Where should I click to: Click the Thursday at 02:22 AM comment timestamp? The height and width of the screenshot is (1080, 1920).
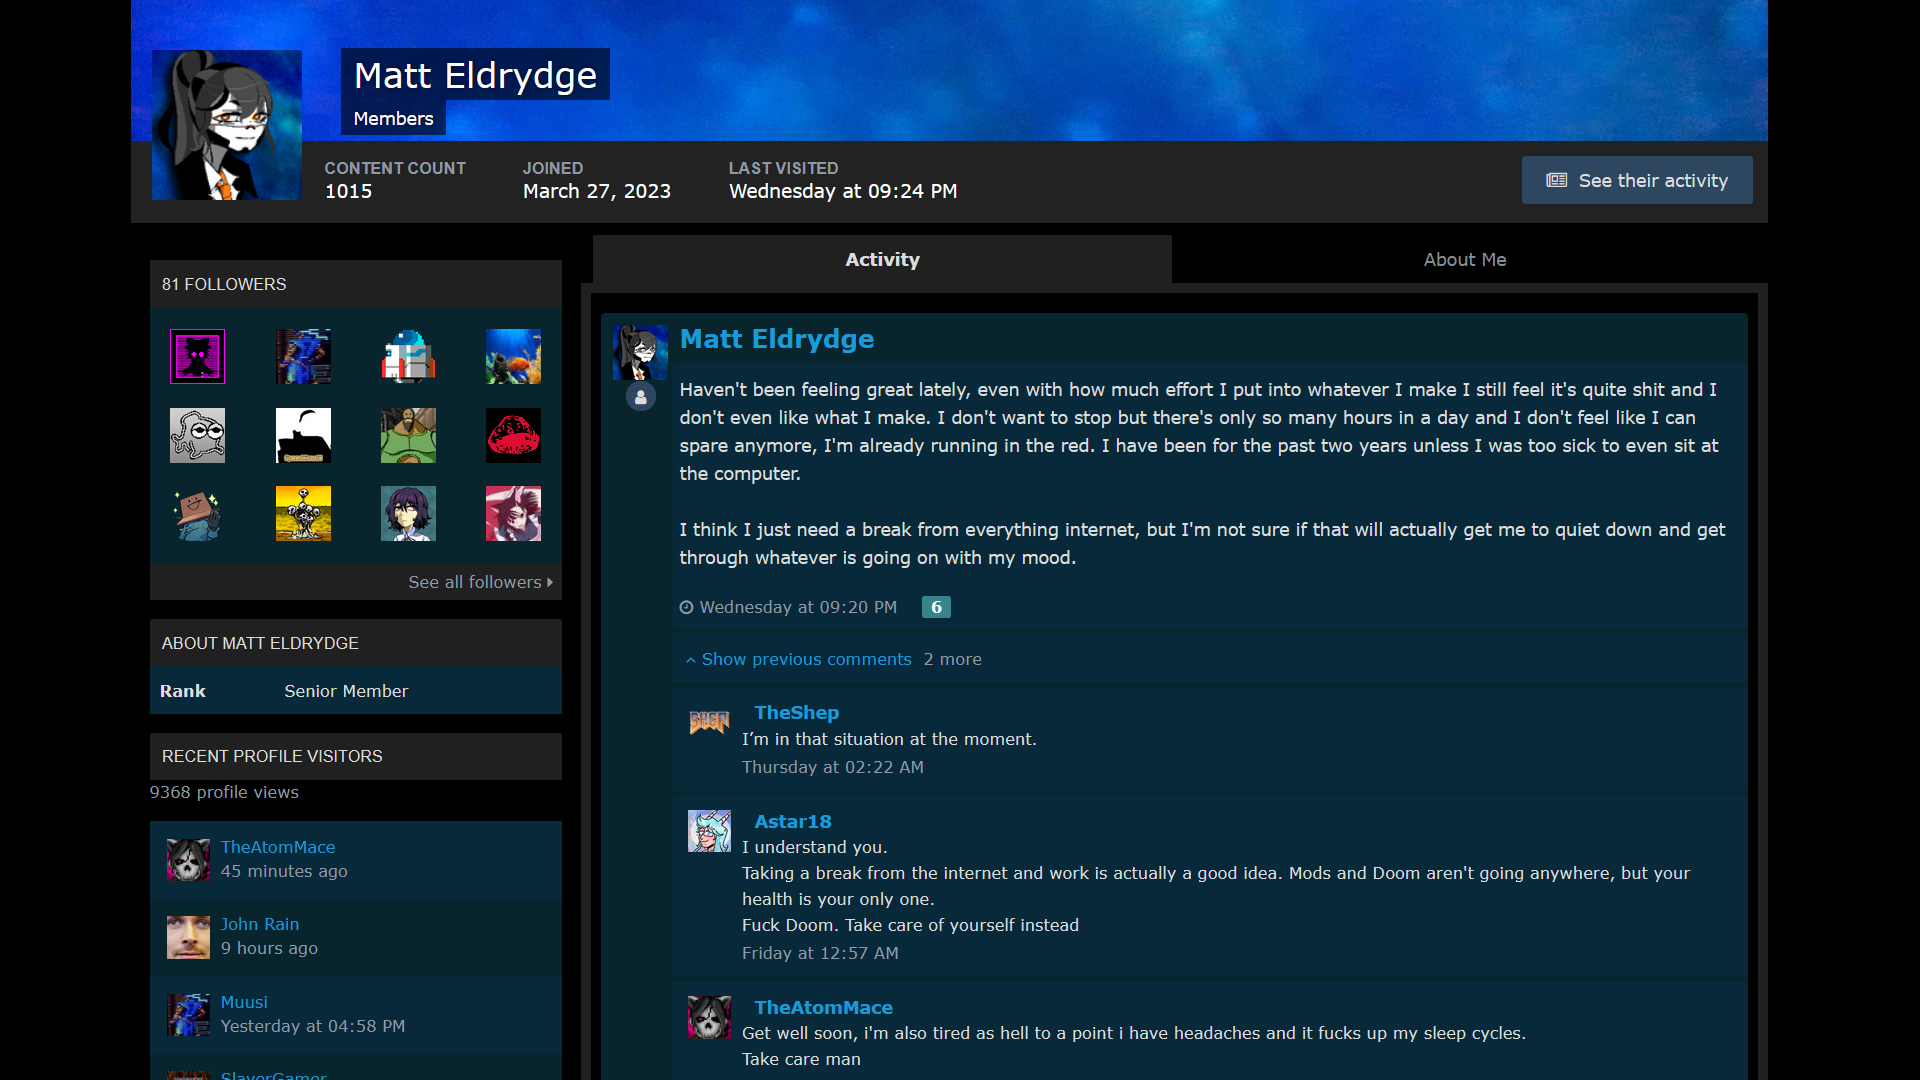[833, 767]
